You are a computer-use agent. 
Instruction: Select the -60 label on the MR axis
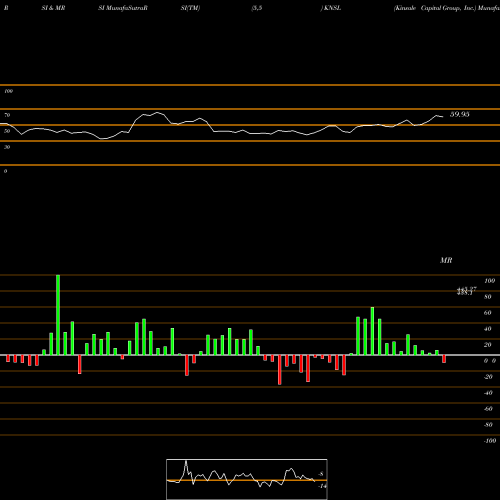pyautogui.click(x=488, y=409)
